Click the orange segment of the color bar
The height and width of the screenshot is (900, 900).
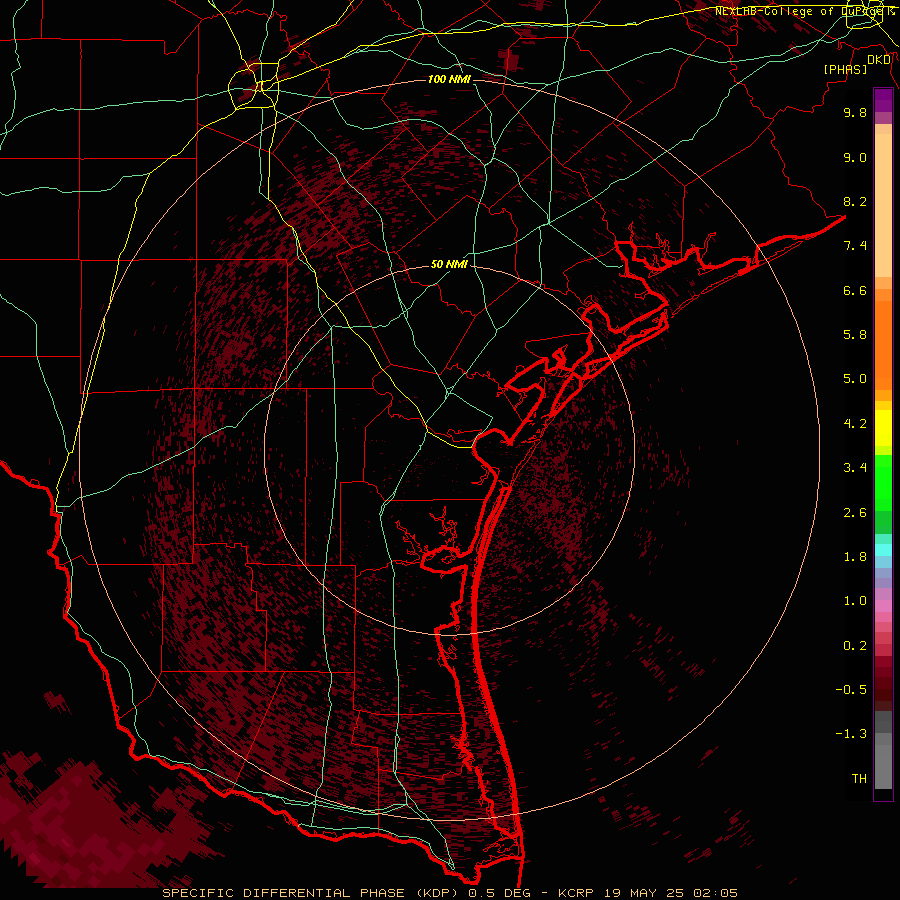883,346
